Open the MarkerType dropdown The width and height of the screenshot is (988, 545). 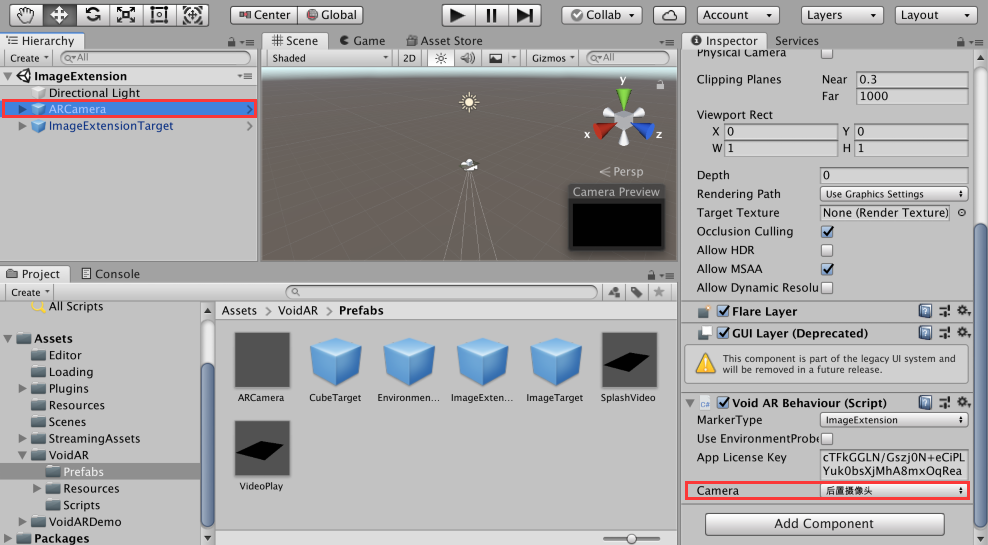coord(893,420)
